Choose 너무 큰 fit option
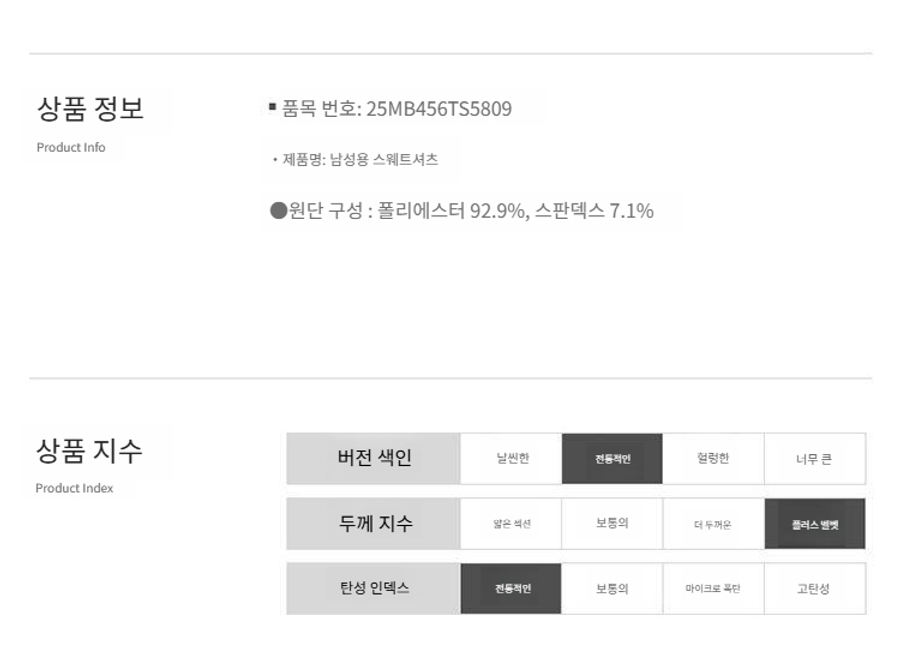 pos(814,459)
